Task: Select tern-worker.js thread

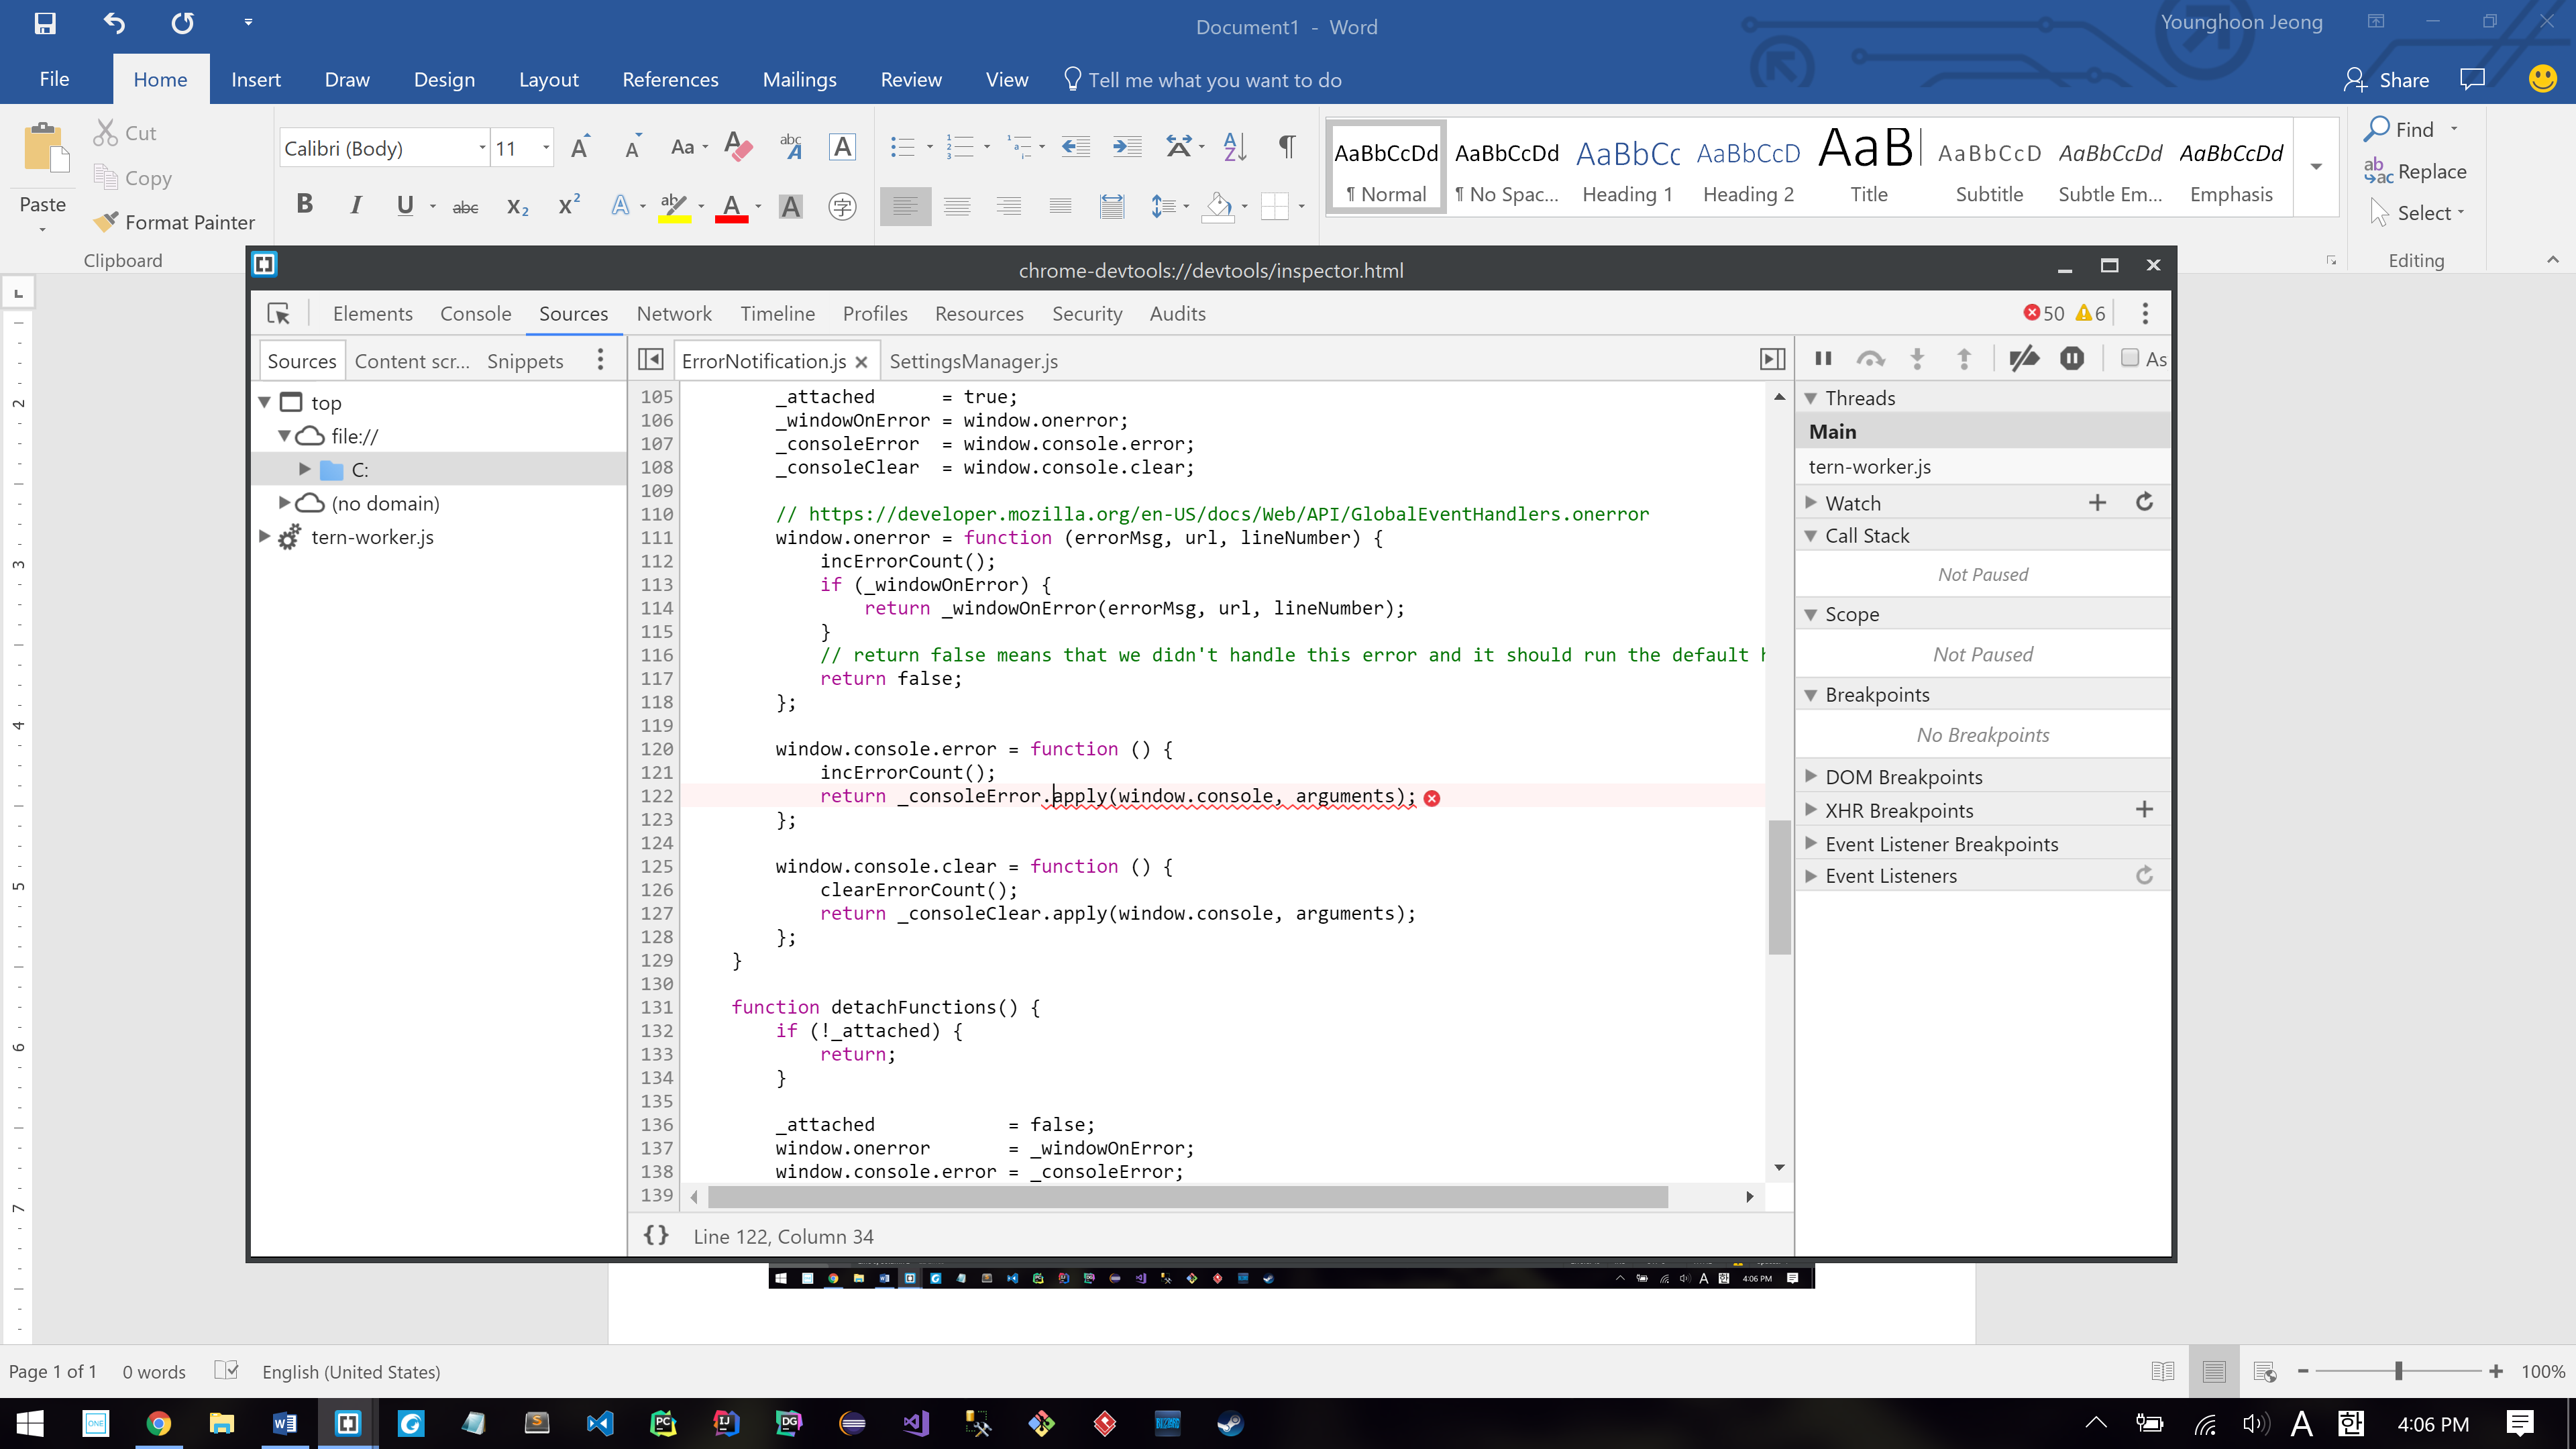Action: [1869, 467]
